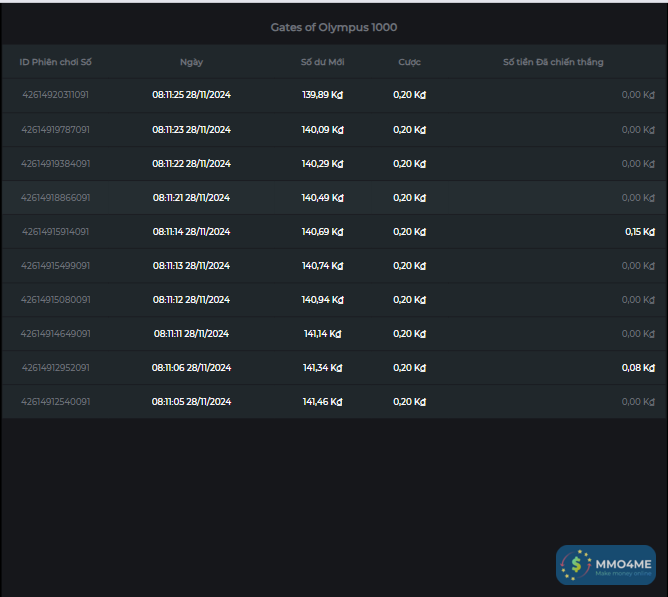Open session ID 42614914649091
The height and width of the screenshot is (597, 668).
(55, 333)
